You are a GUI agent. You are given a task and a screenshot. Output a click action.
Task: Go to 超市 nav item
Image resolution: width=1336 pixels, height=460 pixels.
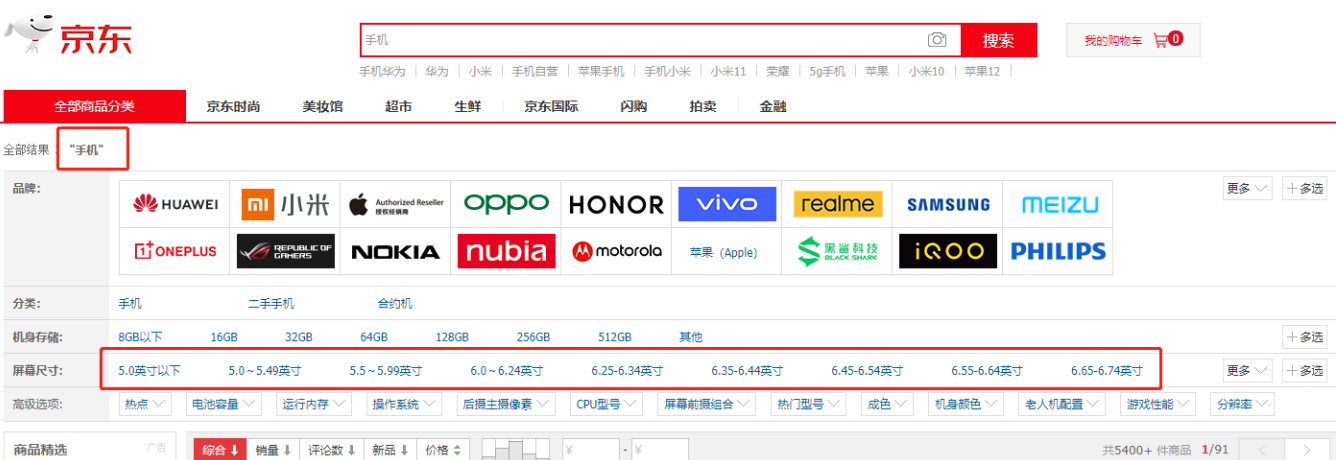398,106
